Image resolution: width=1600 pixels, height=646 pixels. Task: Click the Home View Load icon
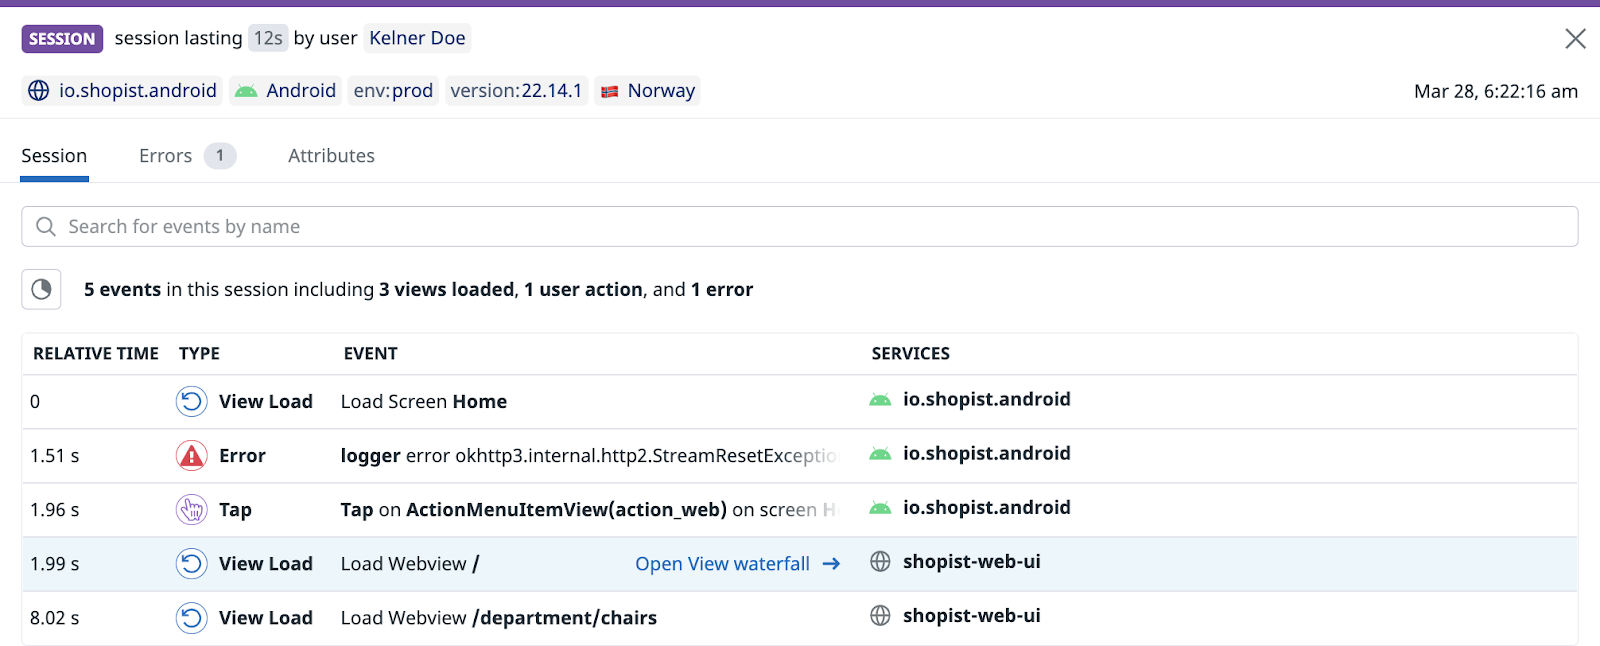pos(191,402)
